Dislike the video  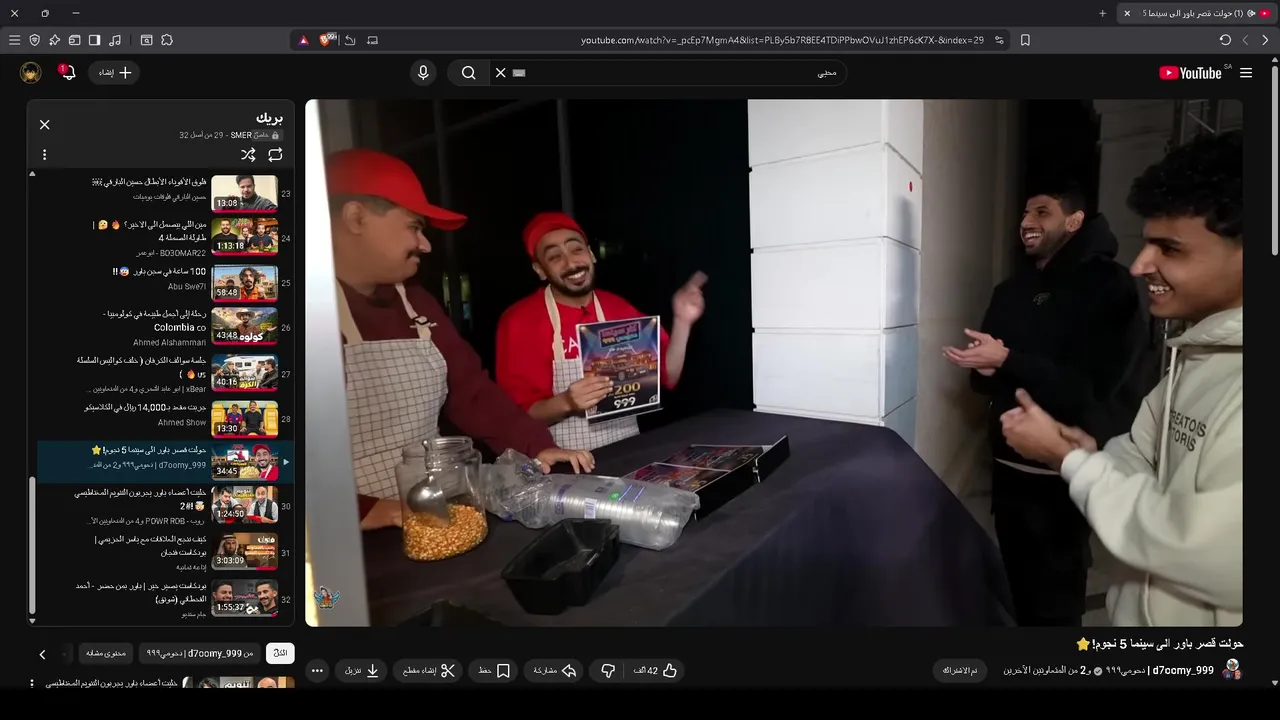tap(608, 670)
